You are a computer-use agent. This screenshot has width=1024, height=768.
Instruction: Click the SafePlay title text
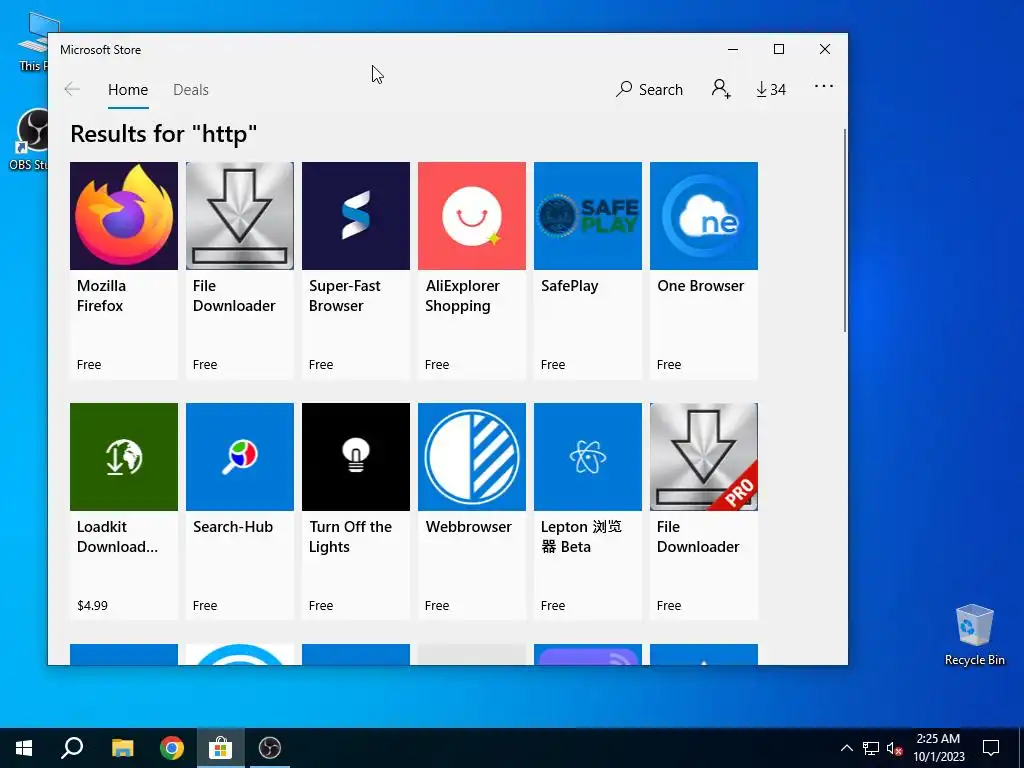pyautogui.click(x=569, y=286)
